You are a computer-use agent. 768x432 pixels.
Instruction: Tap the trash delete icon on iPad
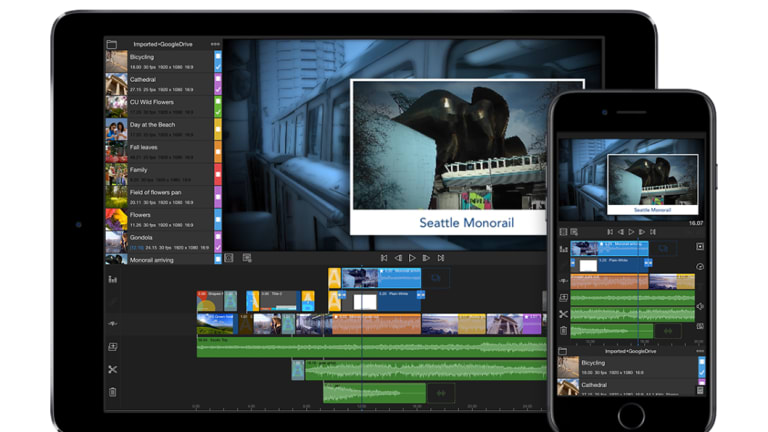click(x=113, y=392)
